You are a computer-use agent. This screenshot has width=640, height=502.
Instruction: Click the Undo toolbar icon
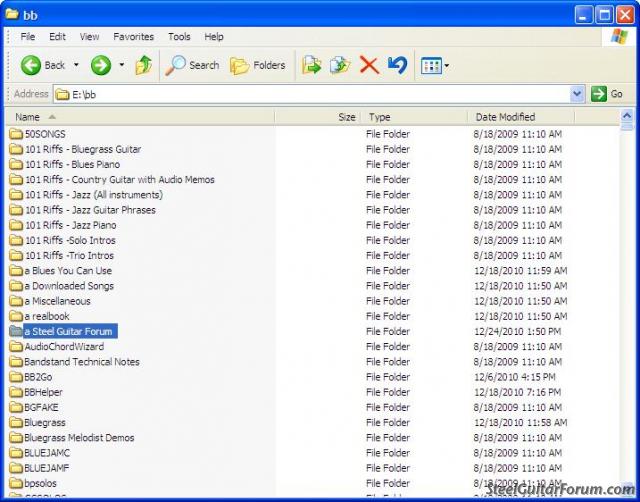point(397,65)
